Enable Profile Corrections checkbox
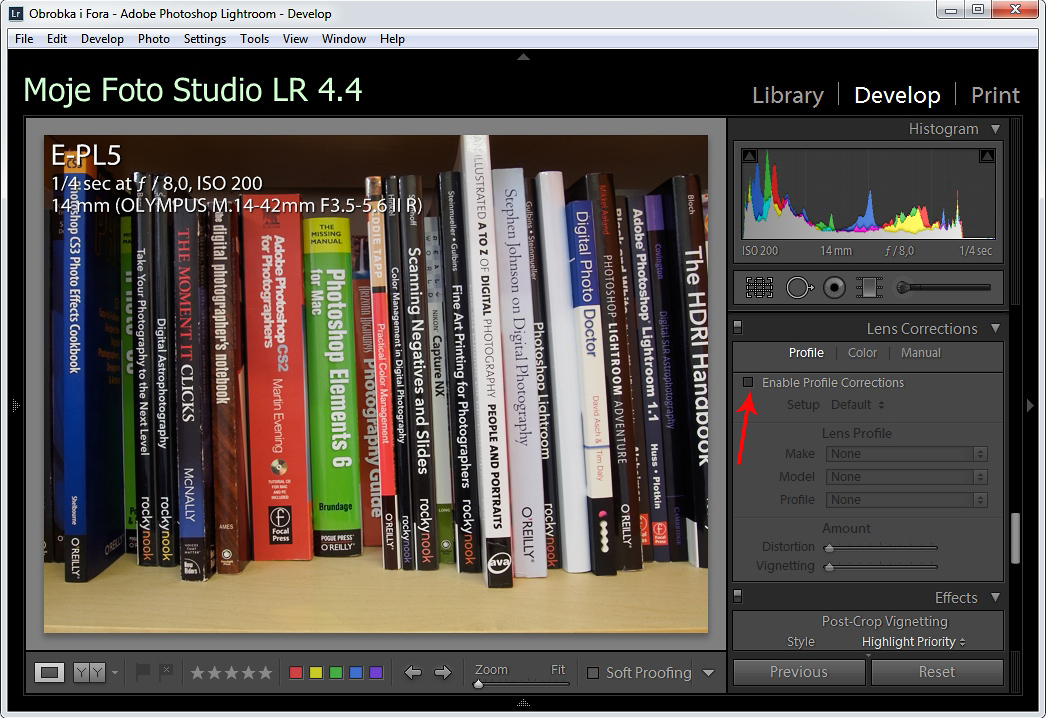The width and height of the screenshot is (1046, 718). tap(748, 383)
